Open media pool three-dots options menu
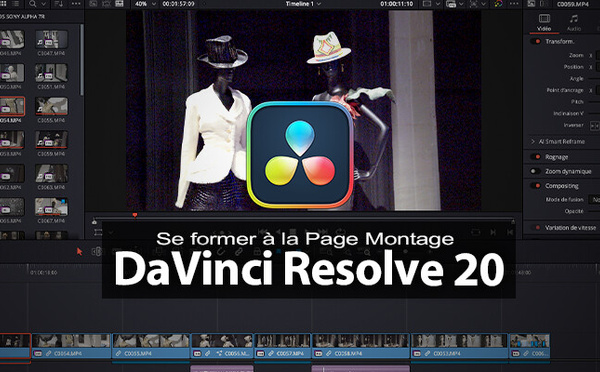 pos(76,4)
